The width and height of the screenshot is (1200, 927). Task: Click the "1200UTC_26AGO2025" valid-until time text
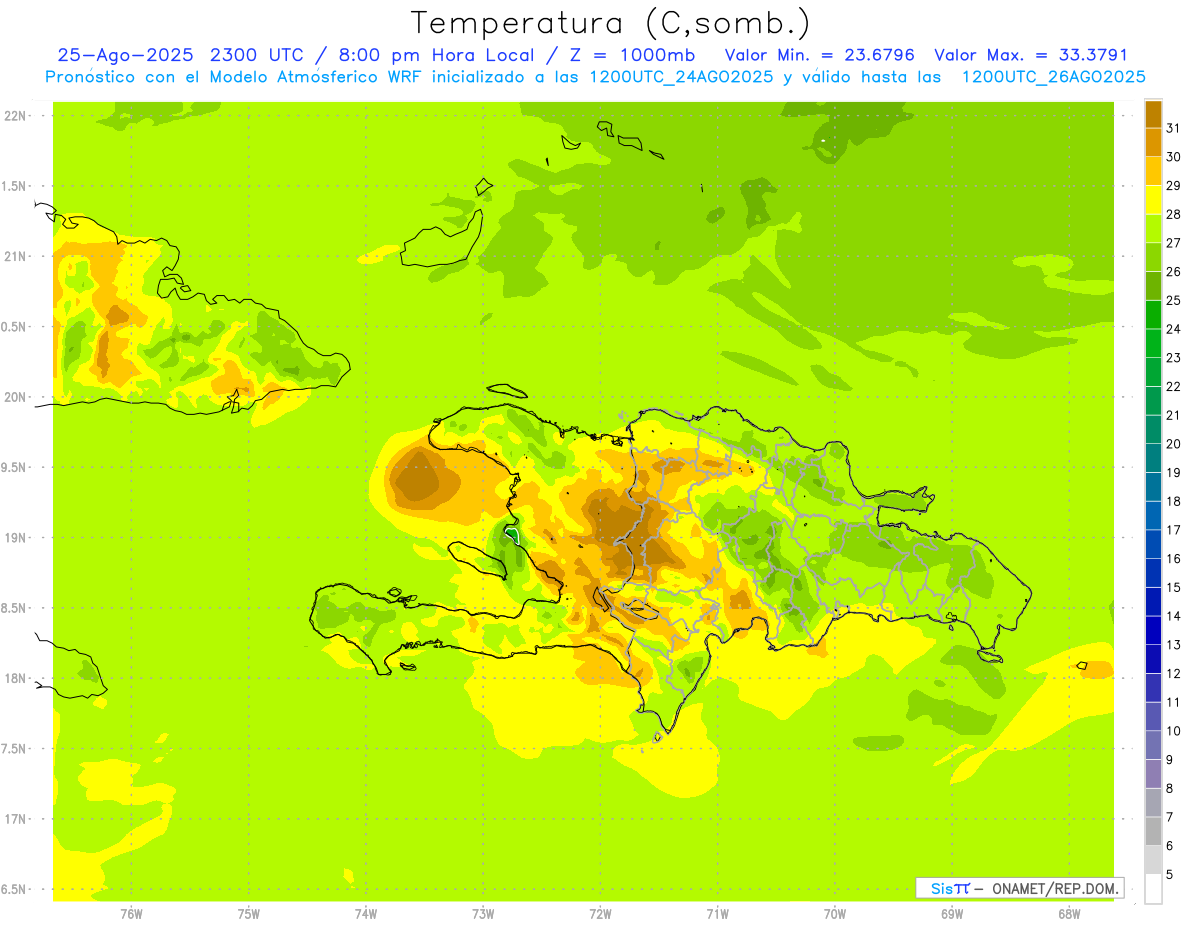point(1053,76)
